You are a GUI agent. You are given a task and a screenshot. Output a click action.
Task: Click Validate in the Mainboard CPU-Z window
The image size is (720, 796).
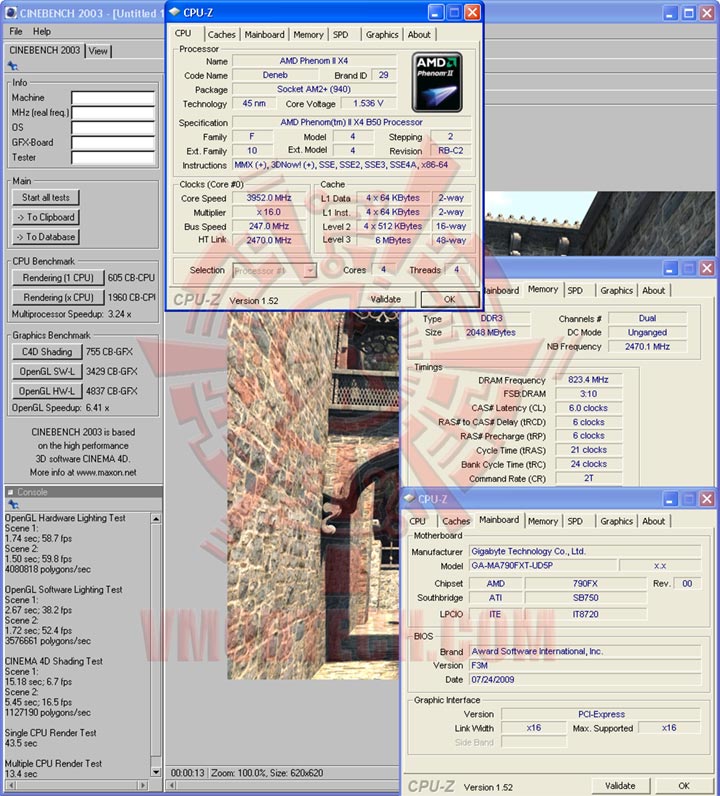pos(620,786)
